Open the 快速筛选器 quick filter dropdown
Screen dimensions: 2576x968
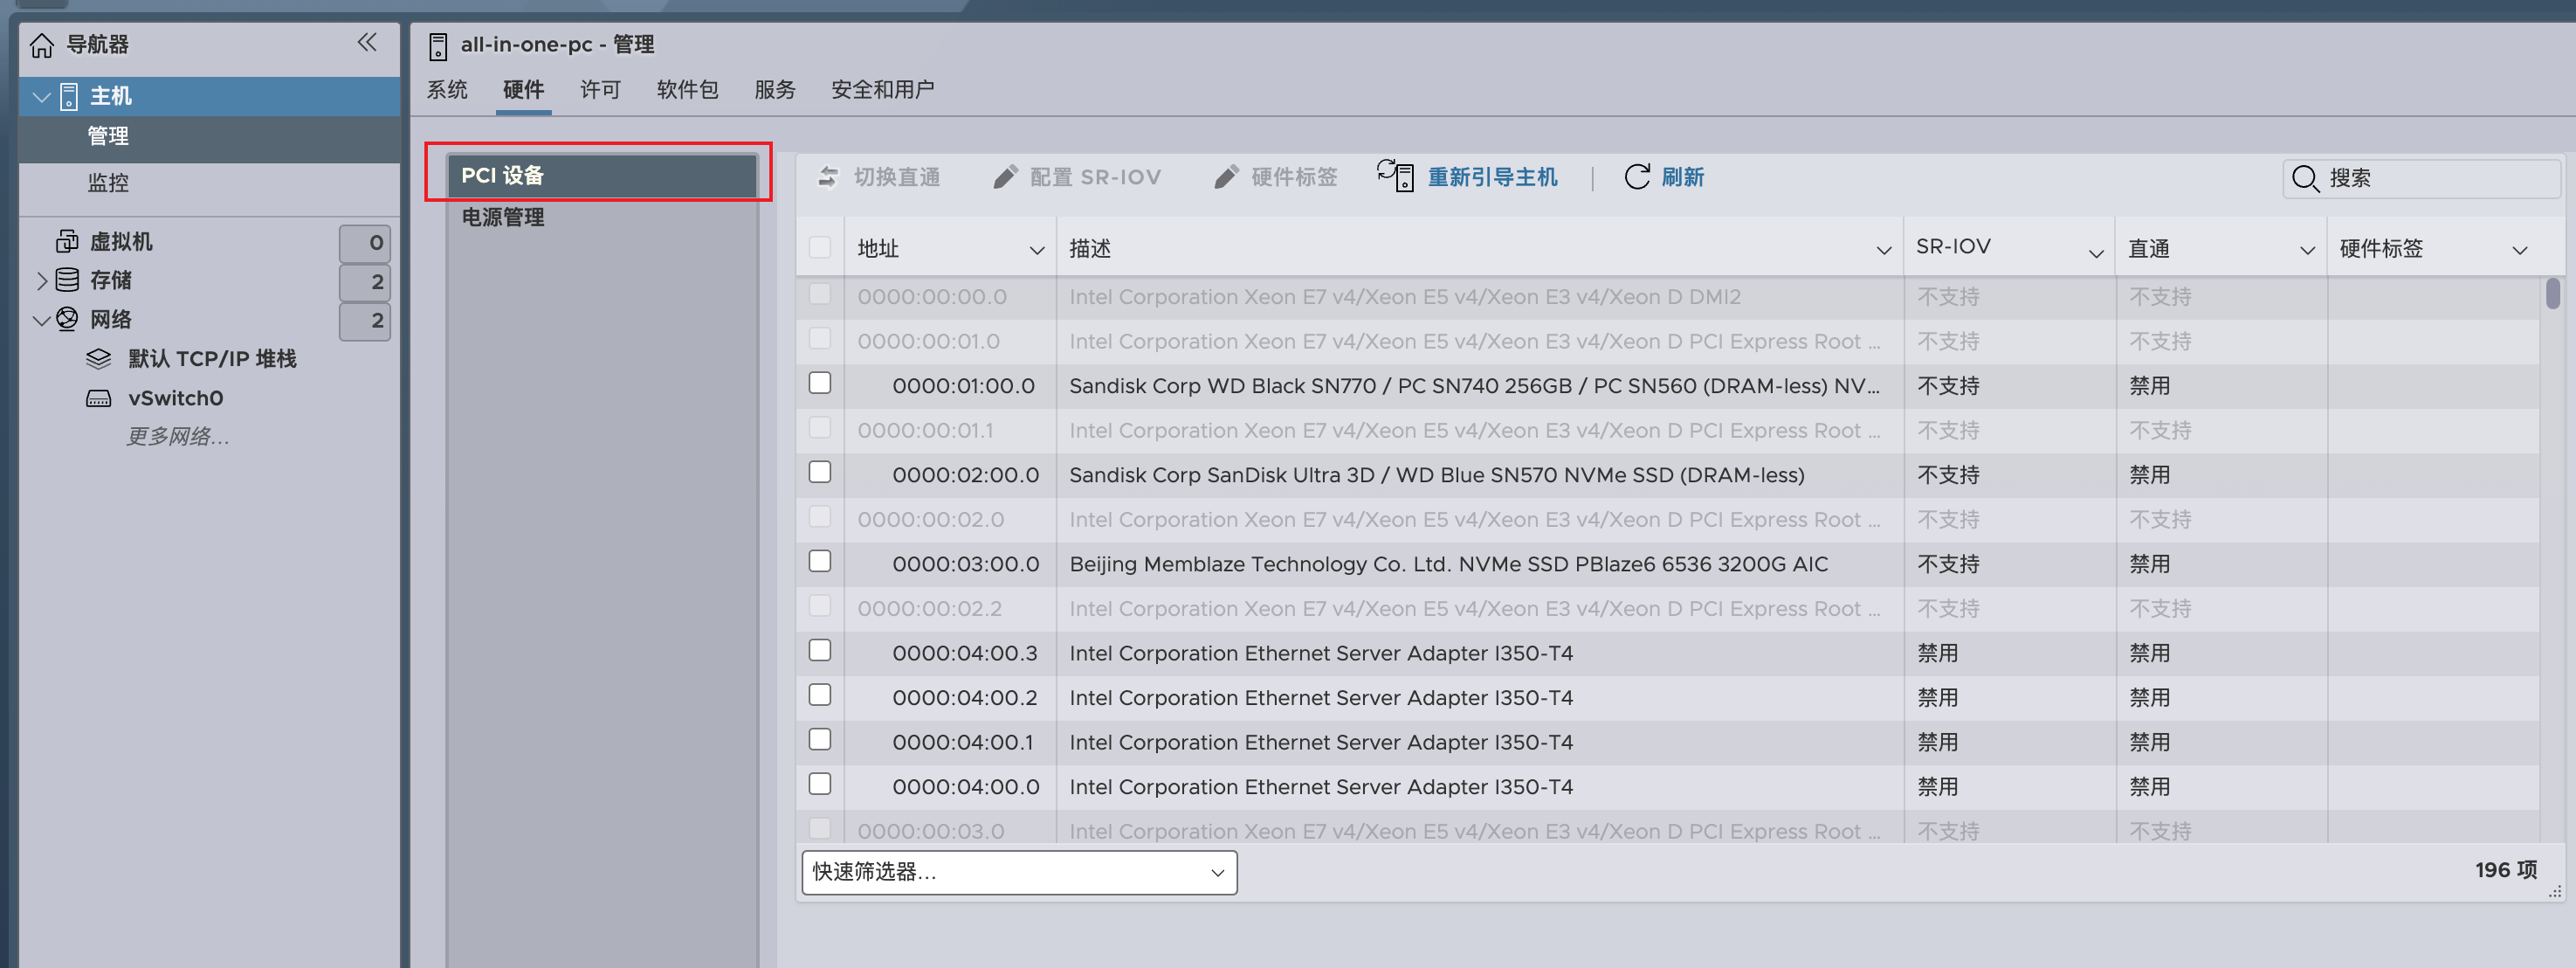[x=1019, y=873]
